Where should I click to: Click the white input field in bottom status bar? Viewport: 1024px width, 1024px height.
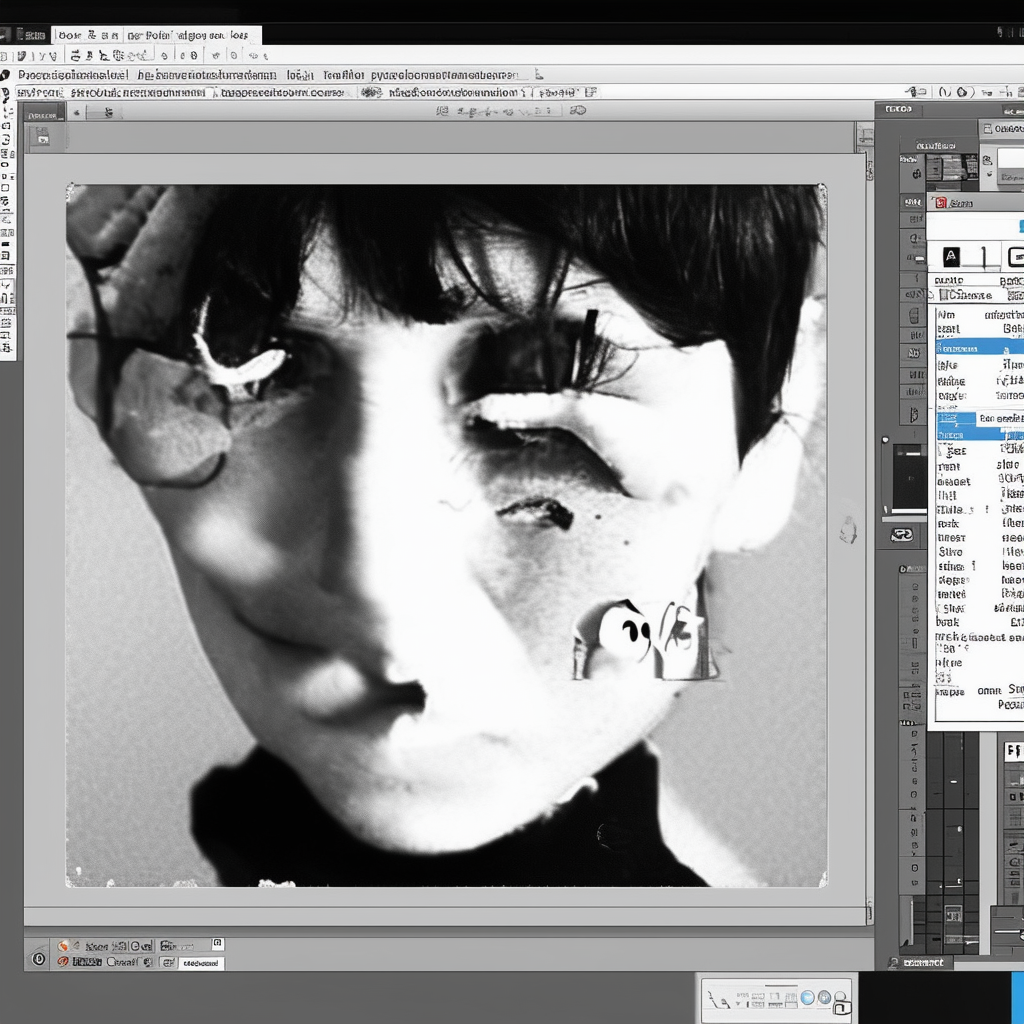(200, 963)
